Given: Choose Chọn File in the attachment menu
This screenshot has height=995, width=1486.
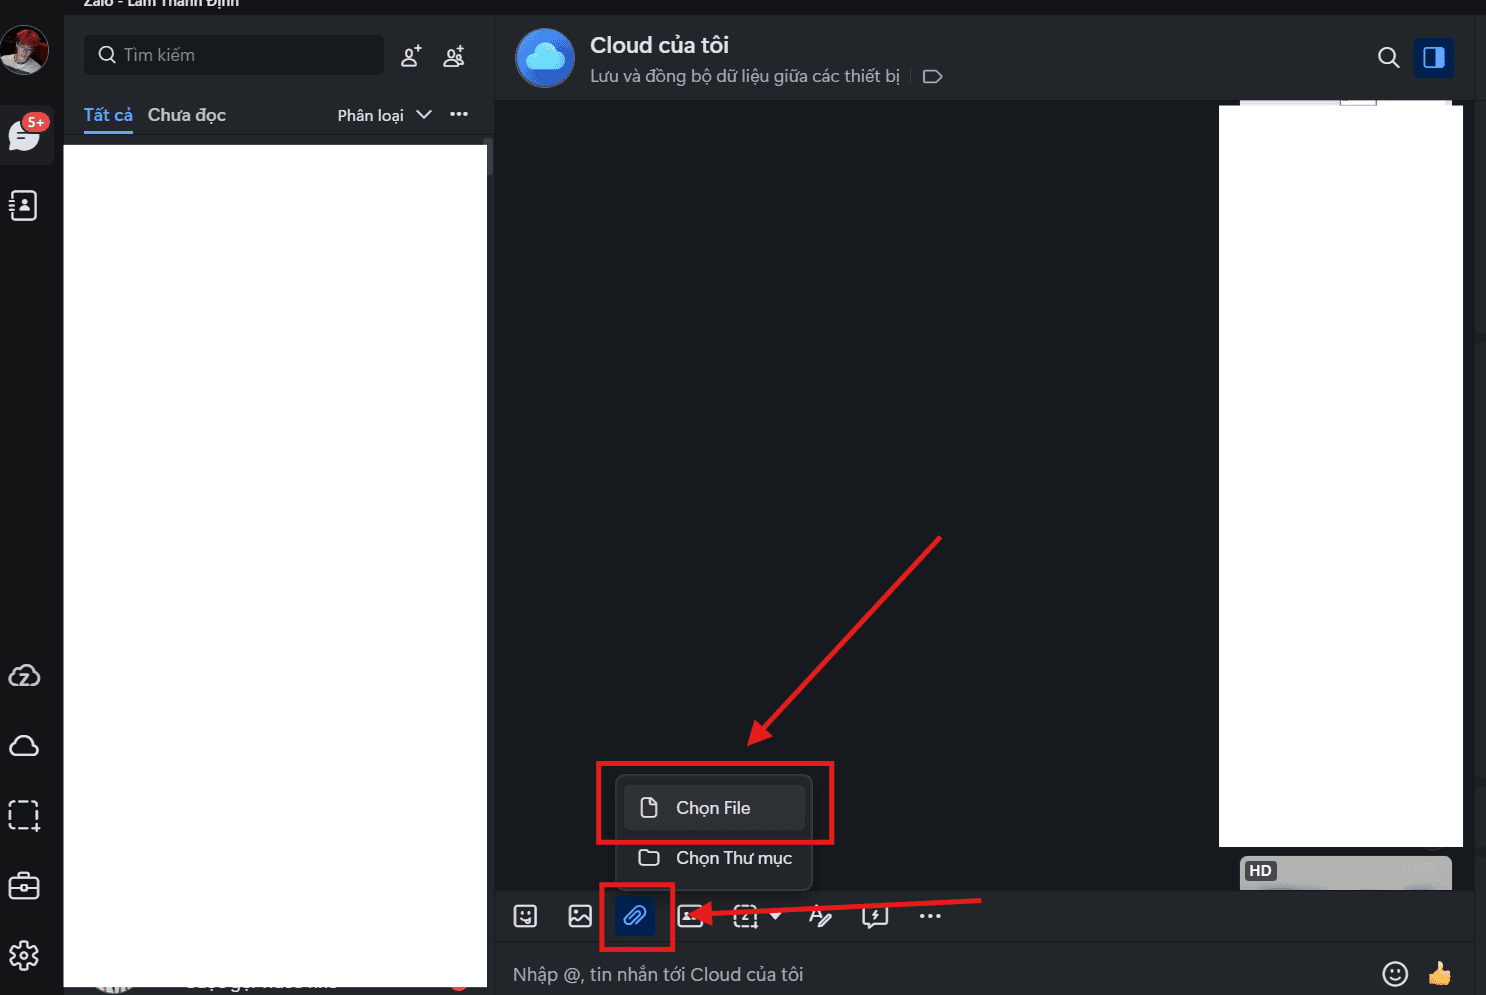Looking at the screenshot, I should click(x=713, y=807).
